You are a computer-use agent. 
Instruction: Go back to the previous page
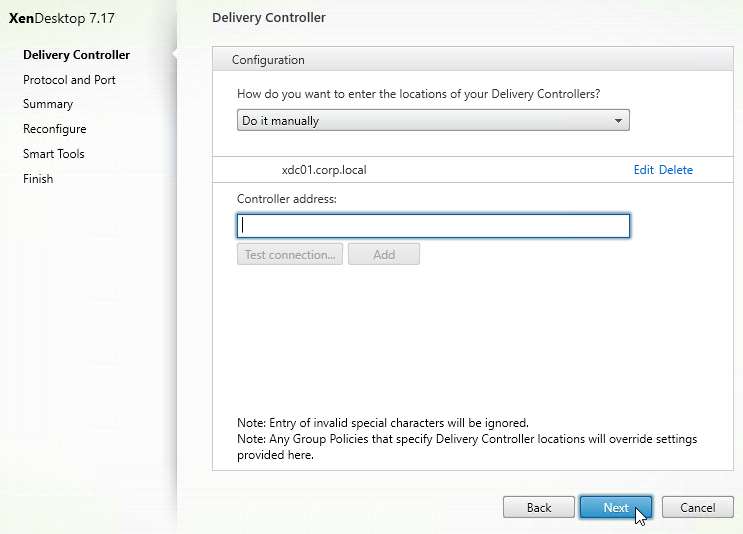click(539, 507)
